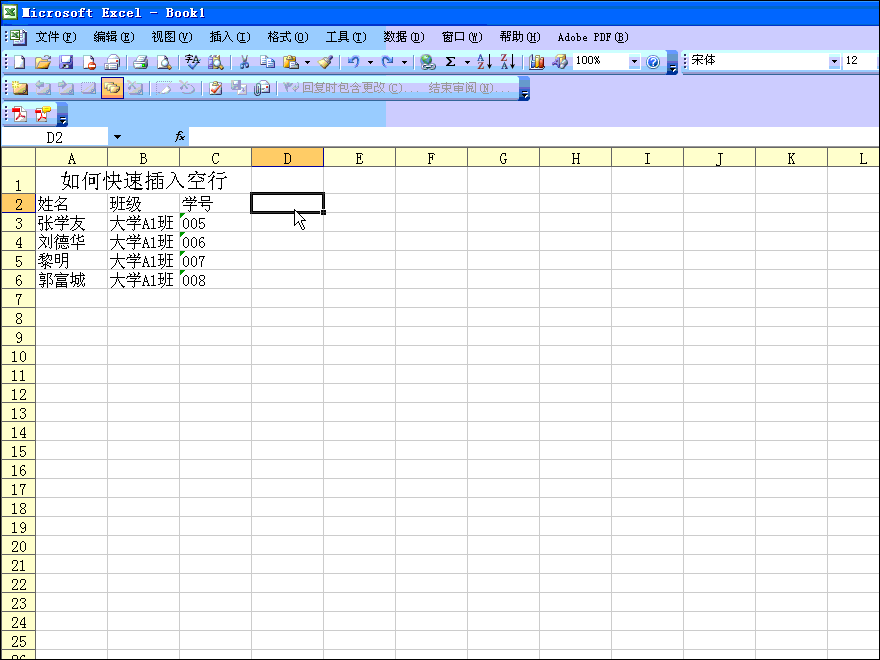The width and height of the screenshot is (880, 660).
Task: Open the Name Box dropdown arrow
Action: pyautogui.click(x=117, y=137)
